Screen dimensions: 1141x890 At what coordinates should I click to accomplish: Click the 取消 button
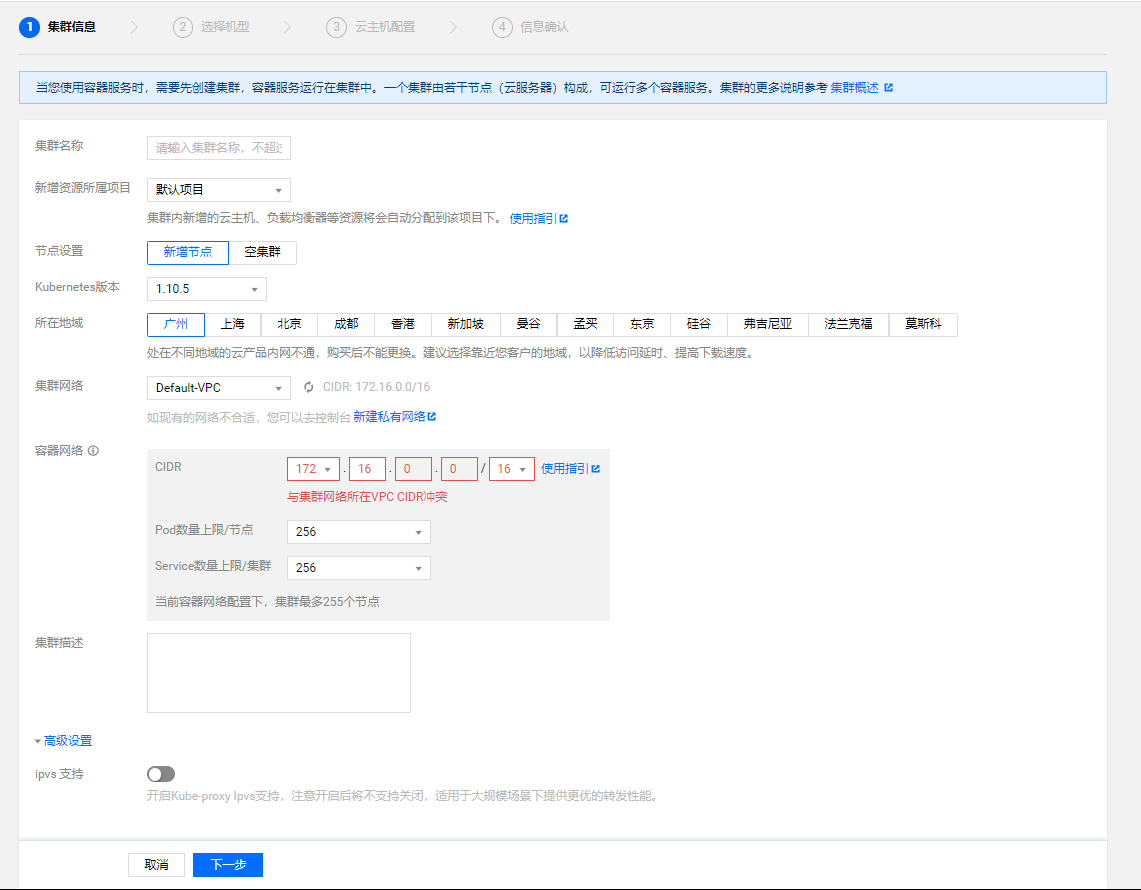(x=156, y=865)
